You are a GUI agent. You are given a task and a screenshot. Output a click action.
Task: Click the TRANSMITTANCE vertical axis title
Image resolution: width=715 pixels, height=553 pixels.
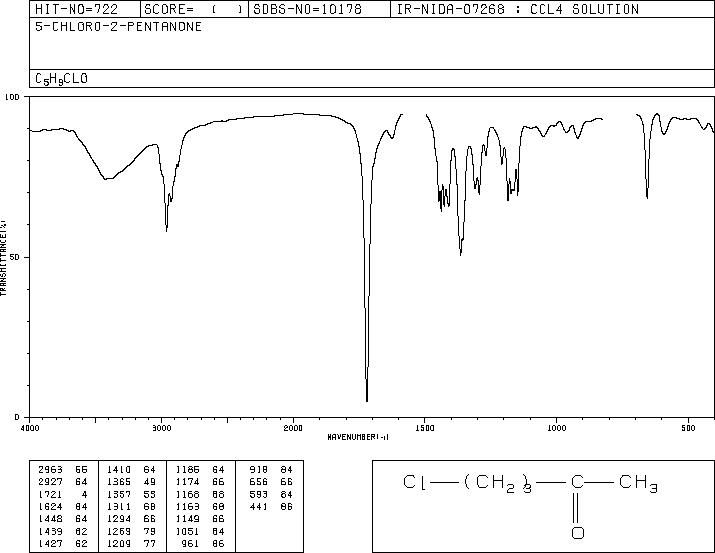coord(4,258)
